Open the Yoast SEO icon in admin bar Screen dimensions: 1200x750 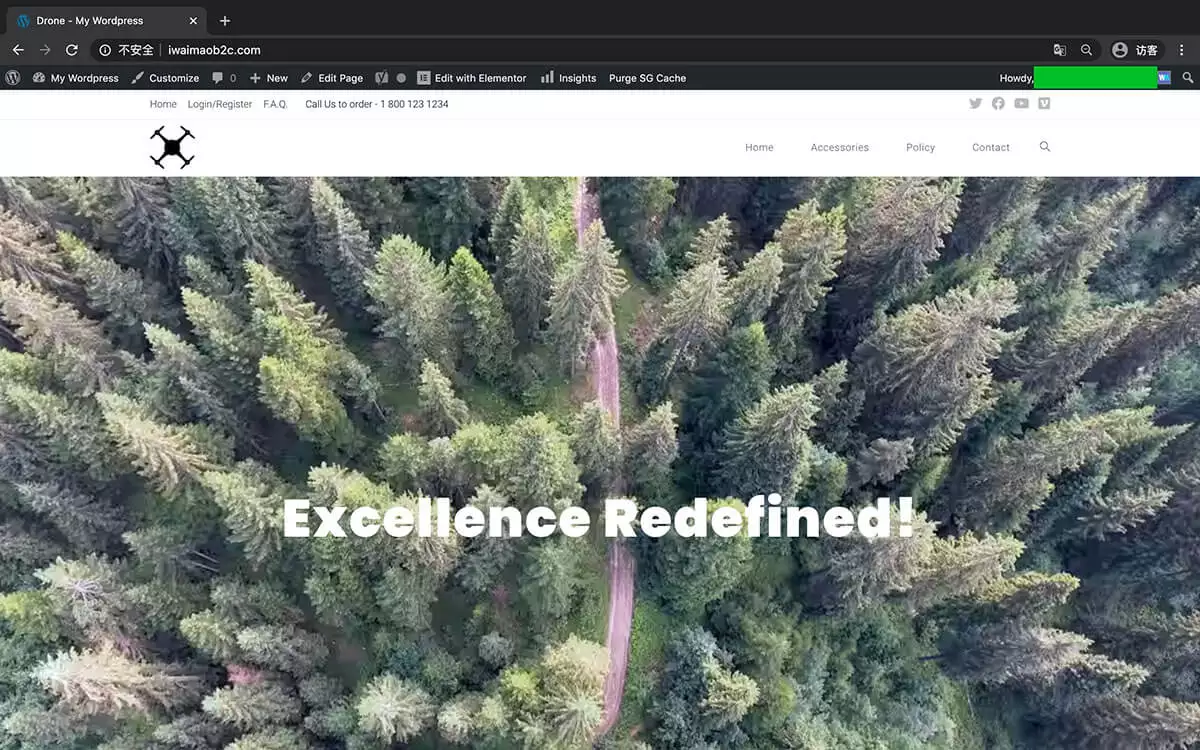(382, 78)
